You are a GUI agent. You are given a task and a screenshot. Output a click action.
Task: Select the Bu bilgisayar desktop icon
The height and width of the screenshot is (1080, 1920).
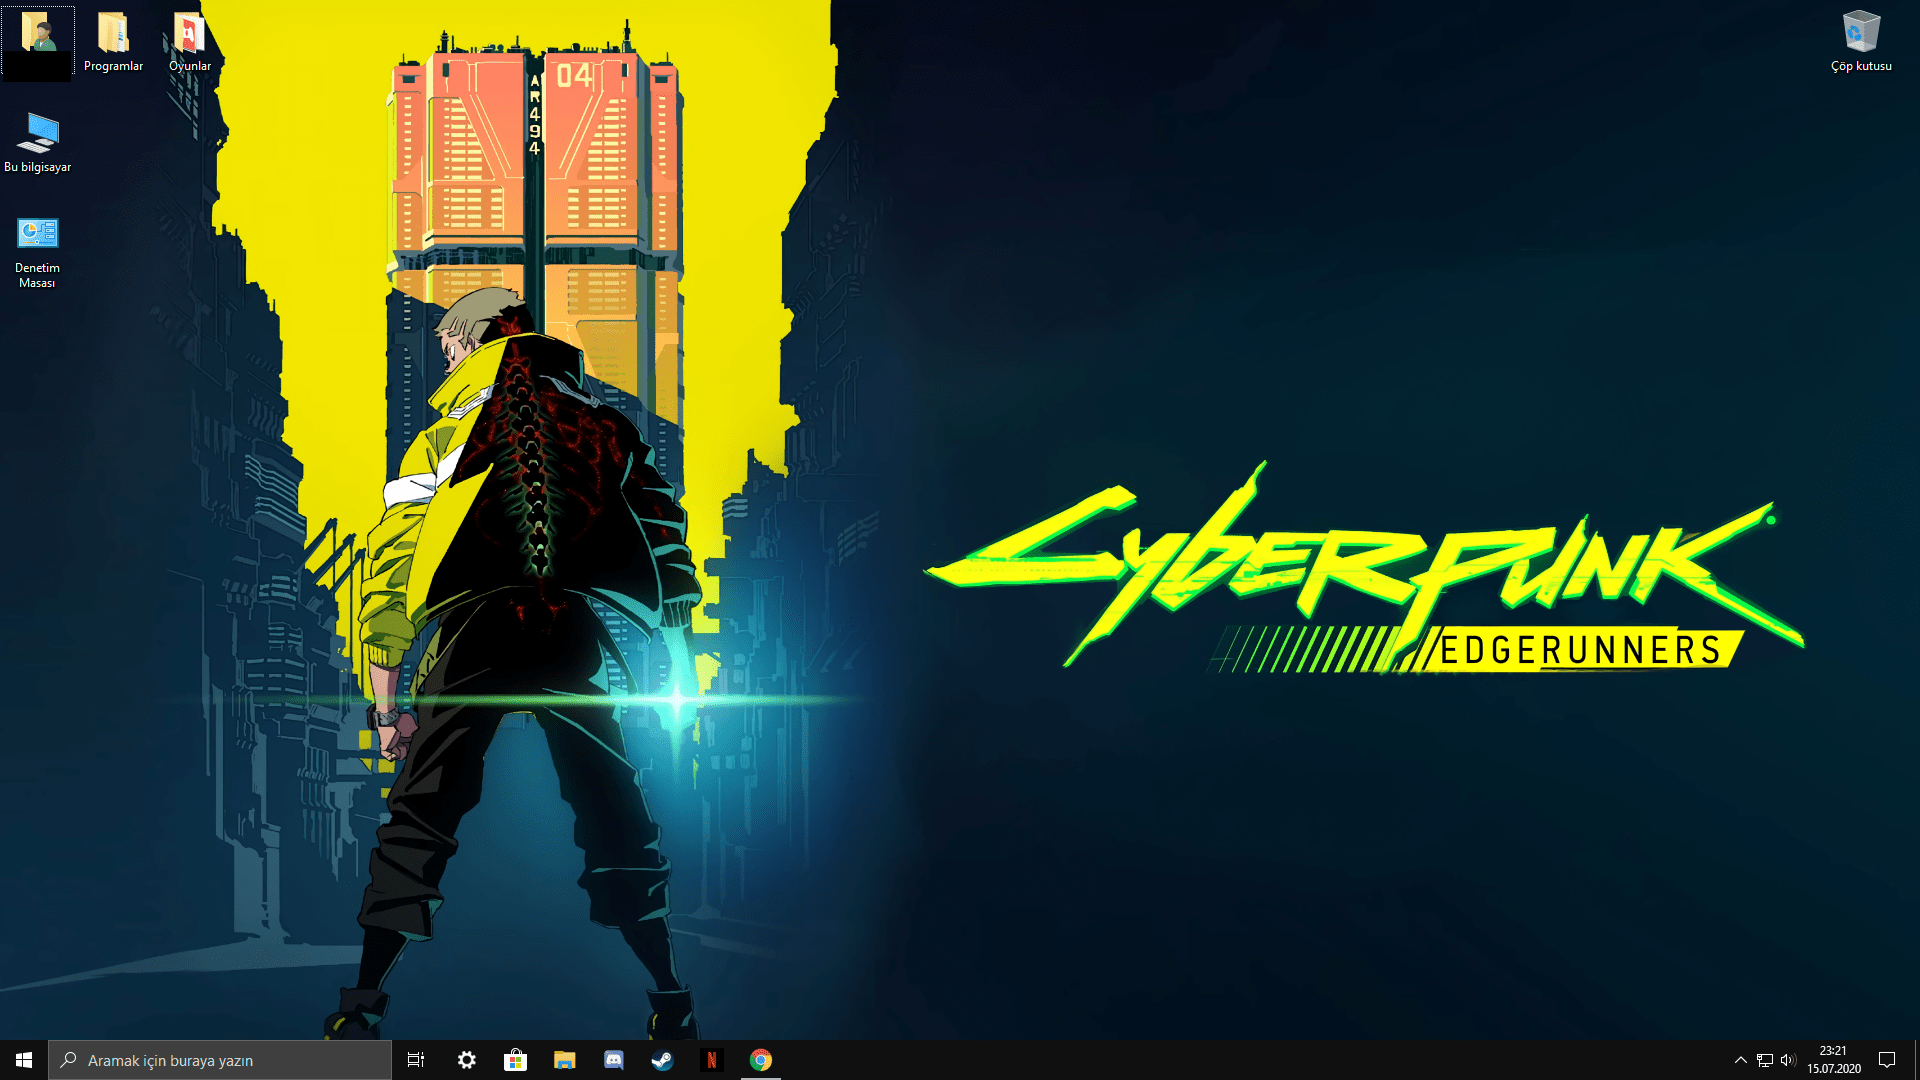click(38, 133)
